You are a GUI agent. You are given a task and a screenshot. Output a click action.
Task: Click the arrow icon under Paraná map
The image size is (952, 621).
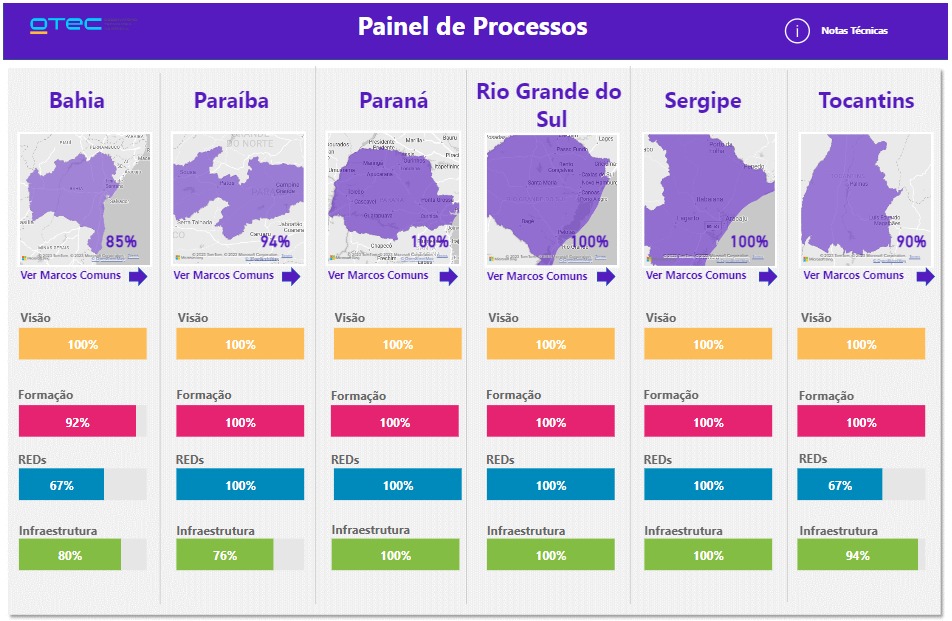click(x=449, y=277)
